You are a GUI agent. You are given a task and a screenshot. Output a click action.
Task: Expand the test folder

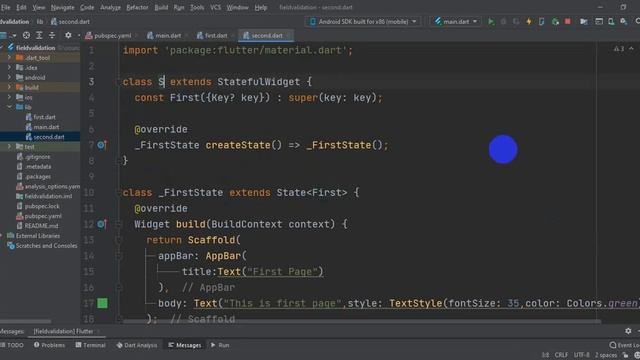click(x=9, y=147)
